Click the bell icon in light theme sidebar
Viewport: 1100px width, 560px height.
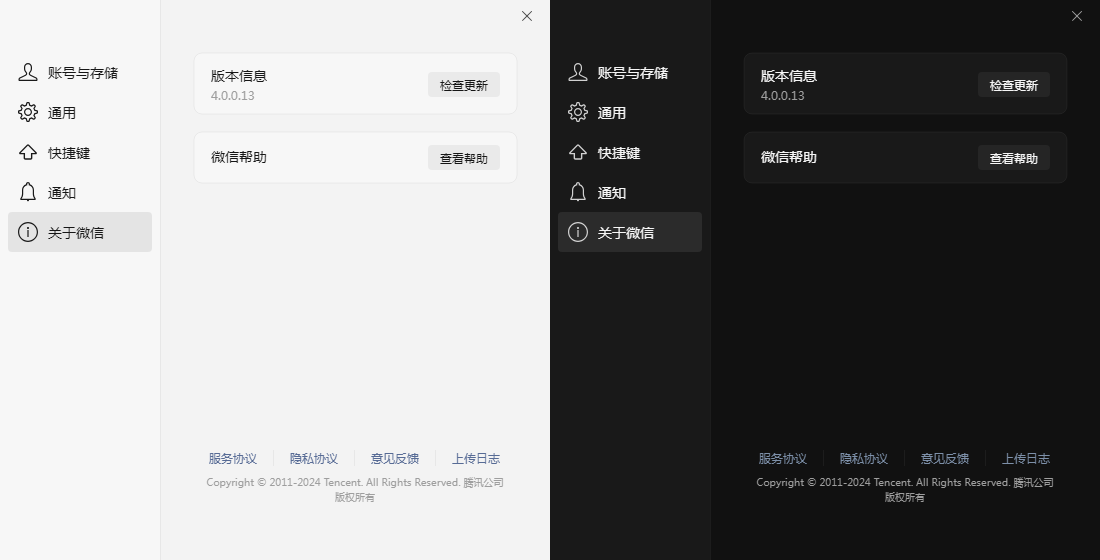(x=28, y=192)
